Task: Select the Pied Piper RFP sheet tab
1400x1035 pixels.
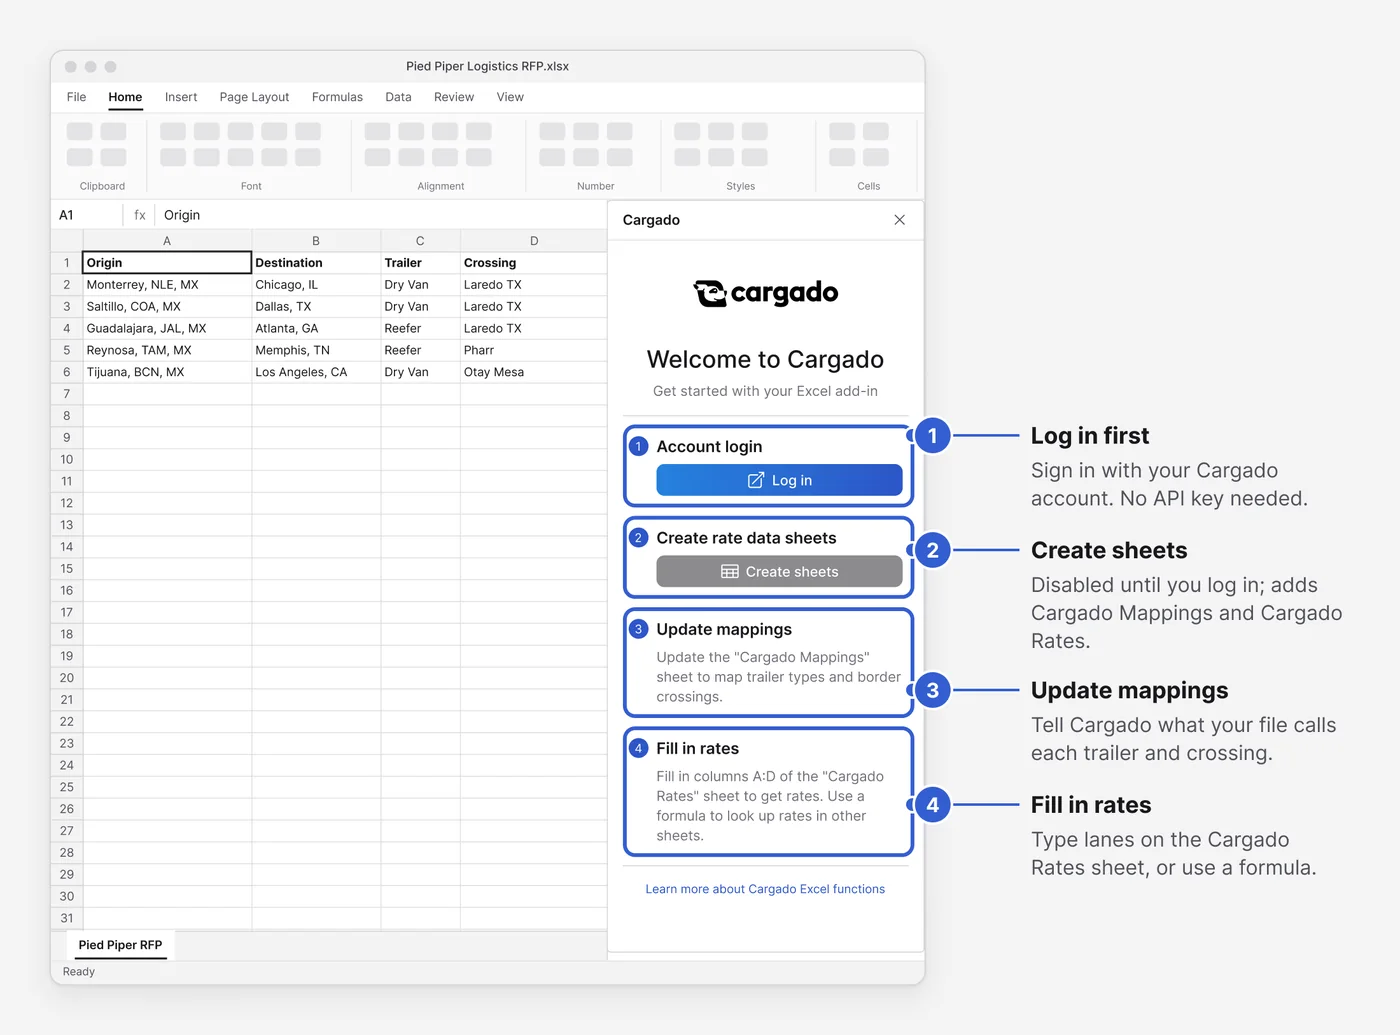Action: click(120, 945)
